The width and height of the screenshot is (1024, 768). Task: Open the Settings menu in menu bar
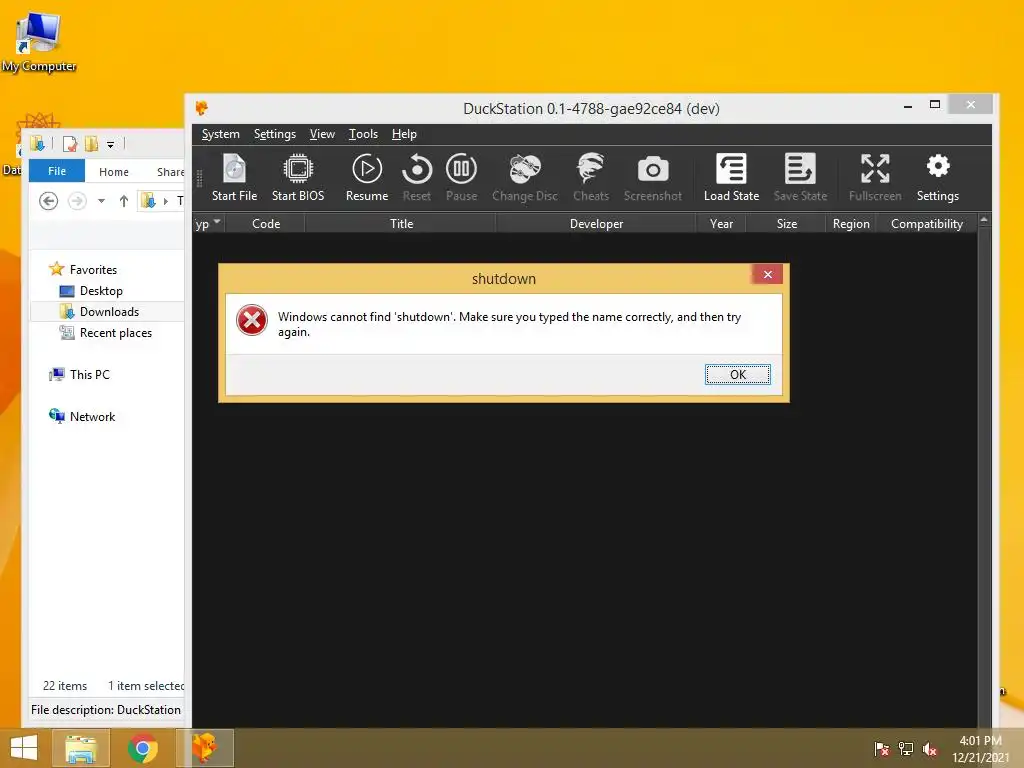pos(274,134)
